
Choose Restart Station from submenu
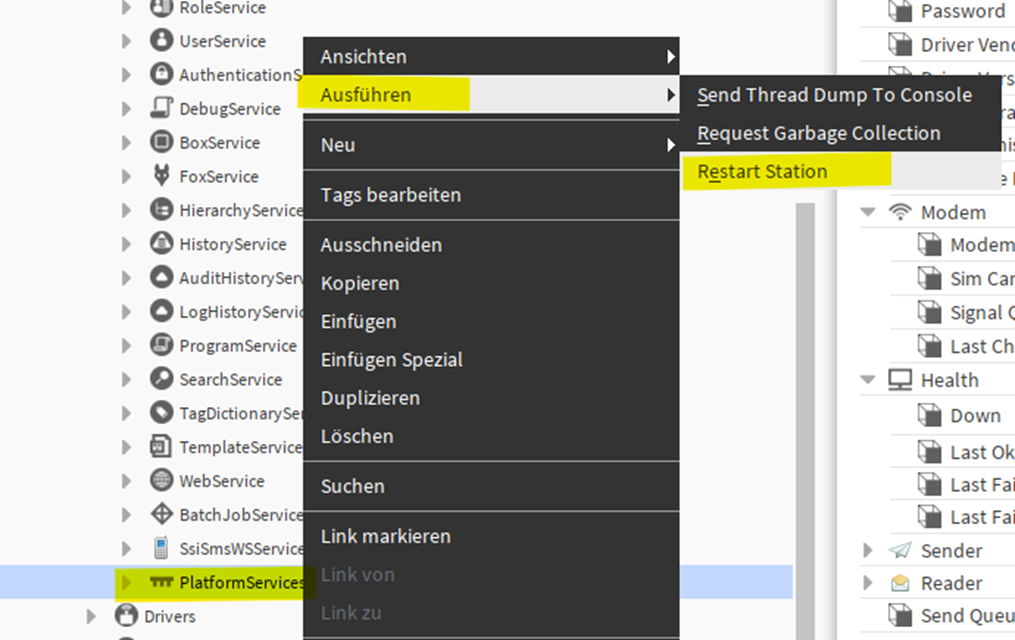tap(762, 171)
